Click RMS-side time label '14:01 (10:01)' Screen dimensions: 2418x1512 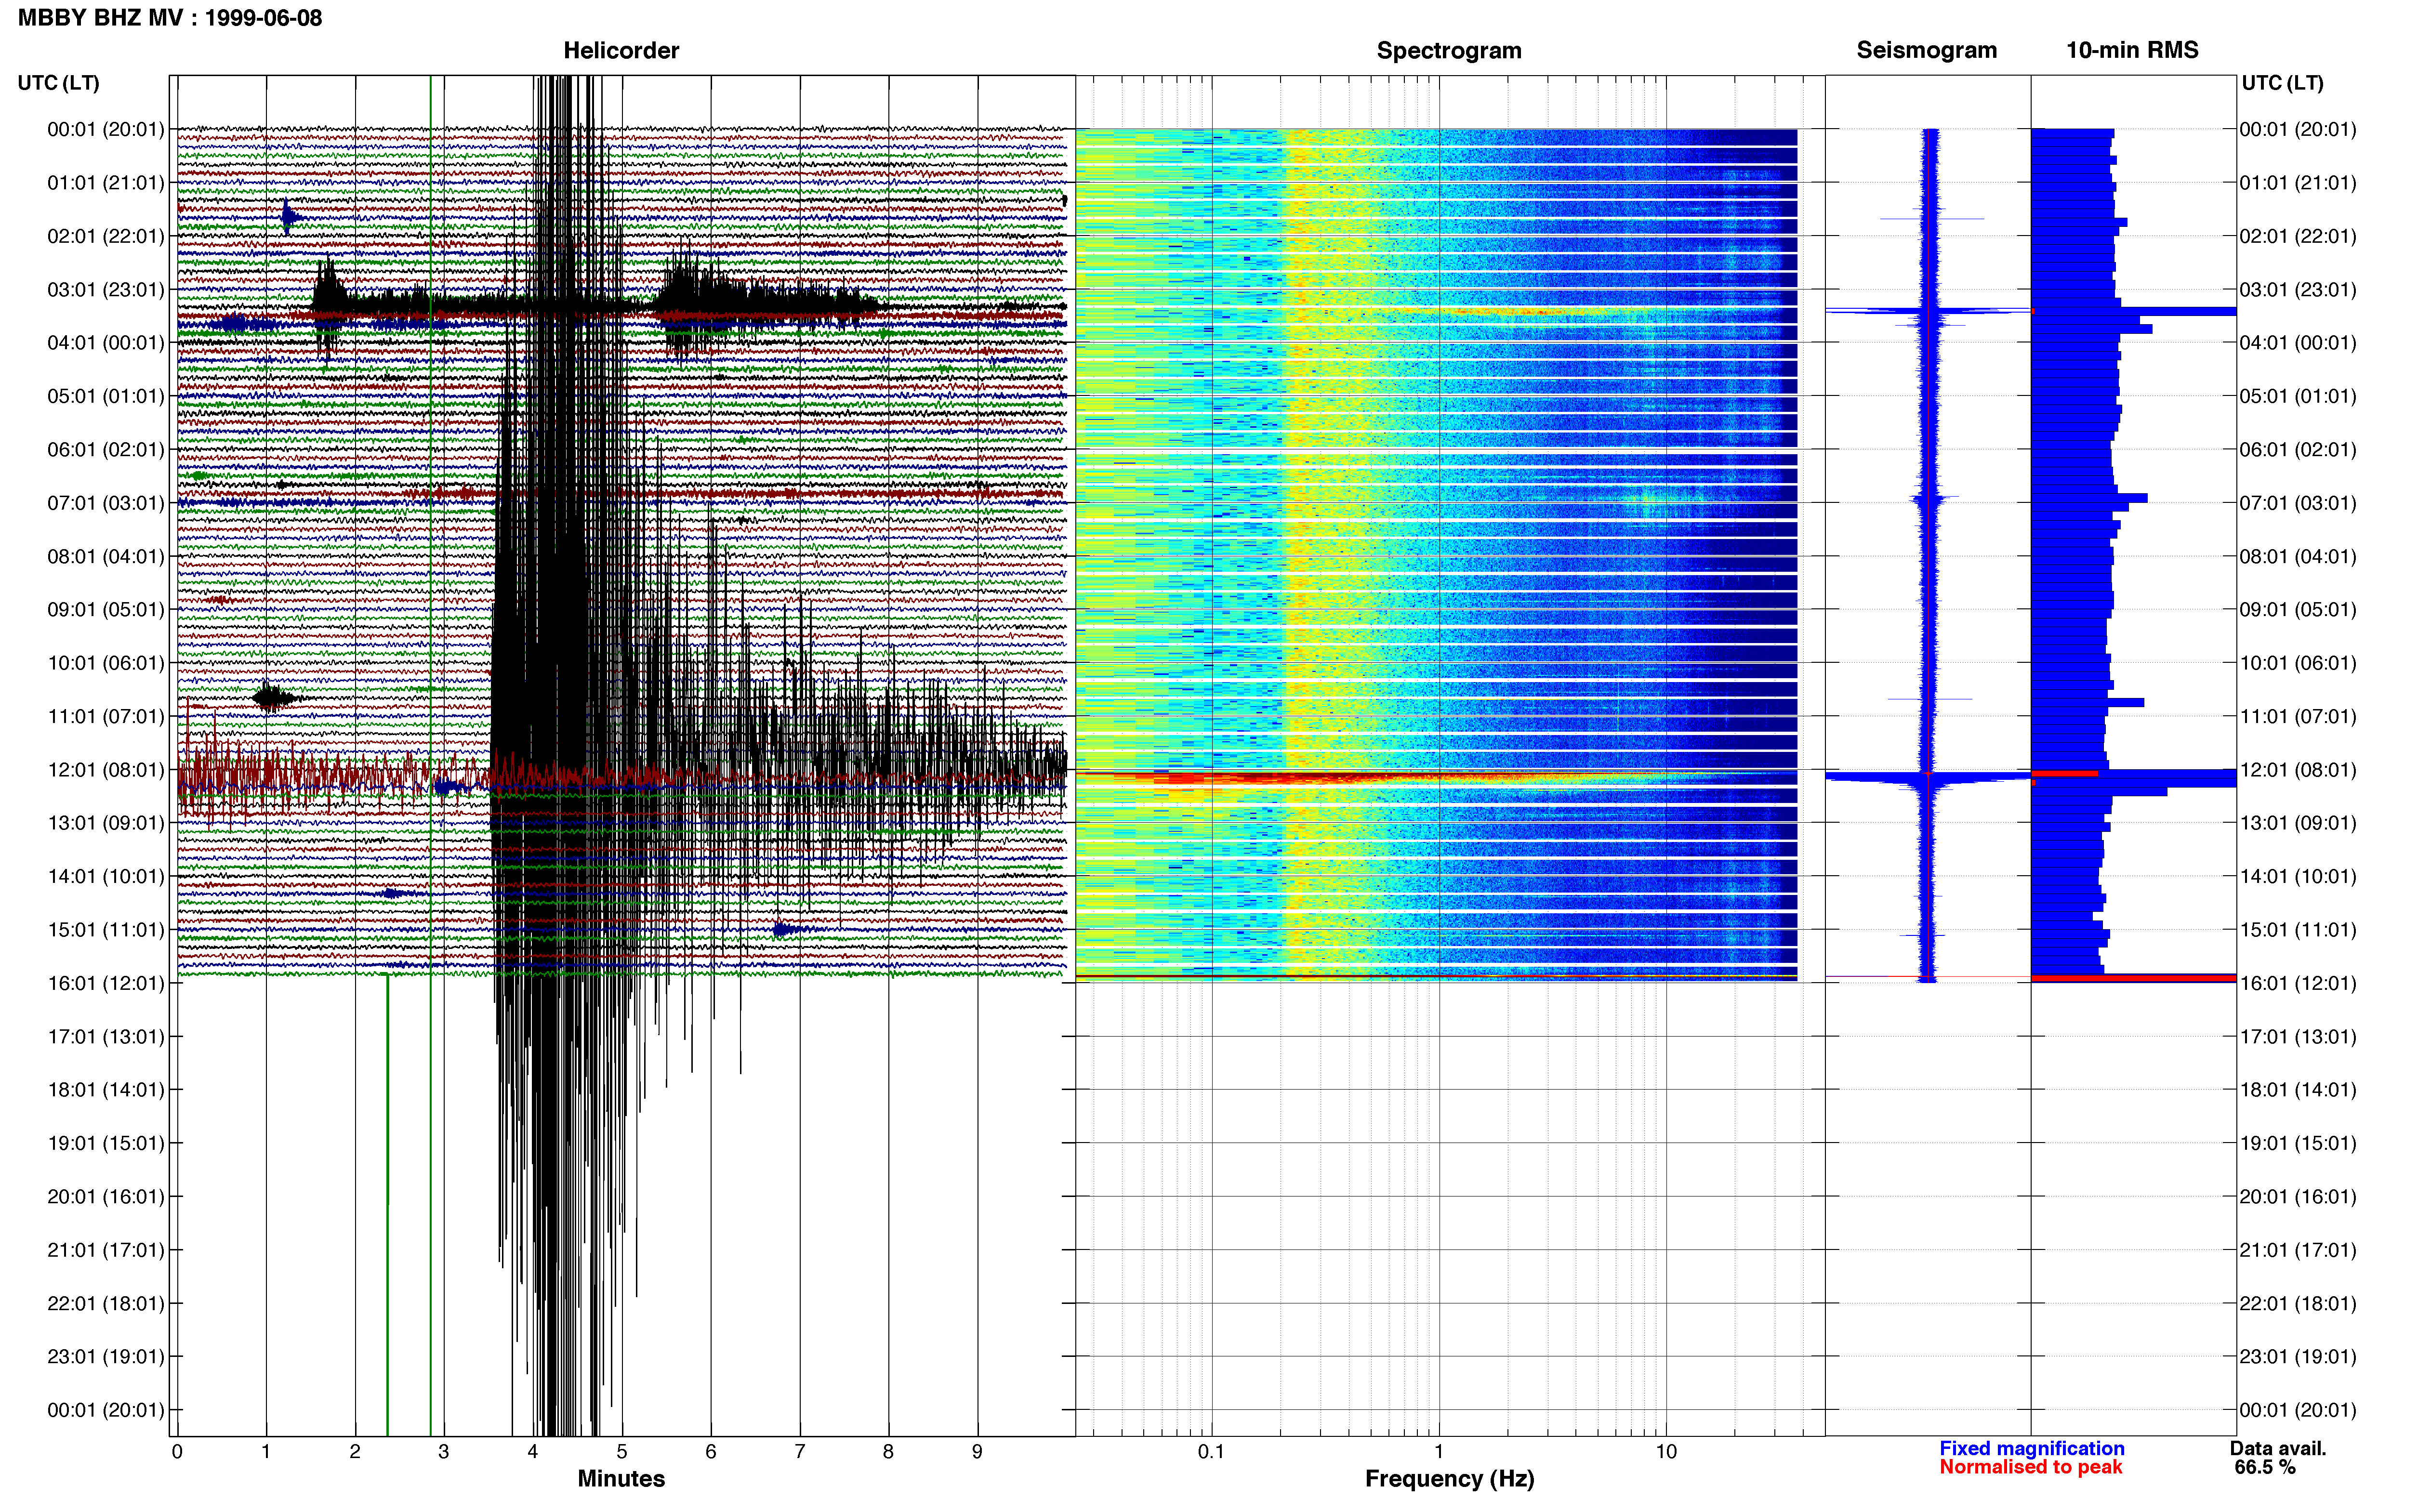(2298, 877)
